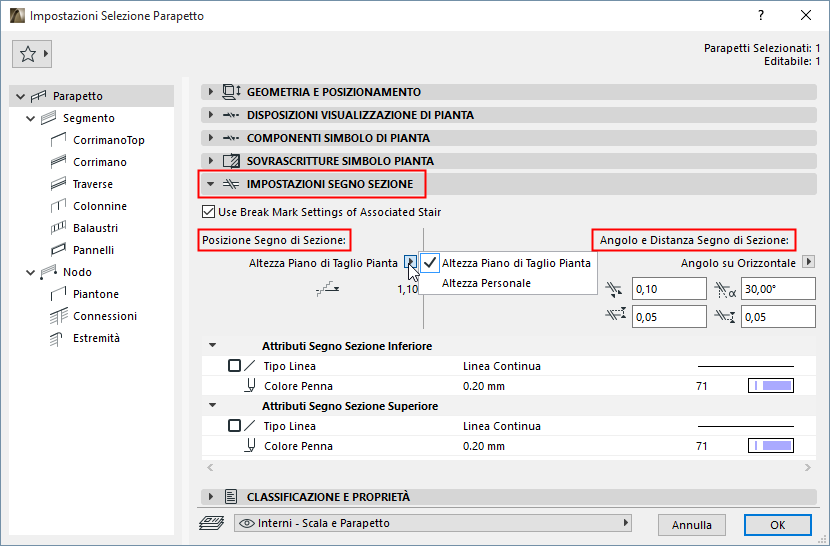The width and height of the screenshot is (830, 546).
Task: Open Colore Penna swatch under Sezione Superiore
Action: 771,445
